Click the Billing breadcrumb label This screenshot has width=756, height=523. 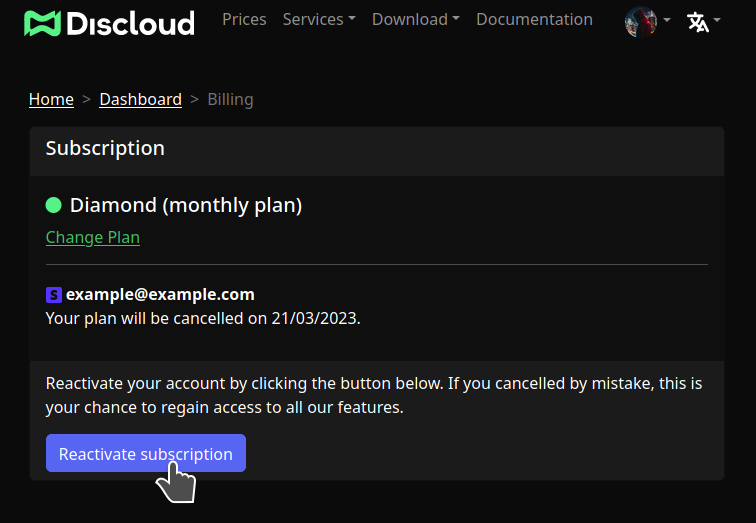point(230,99)
